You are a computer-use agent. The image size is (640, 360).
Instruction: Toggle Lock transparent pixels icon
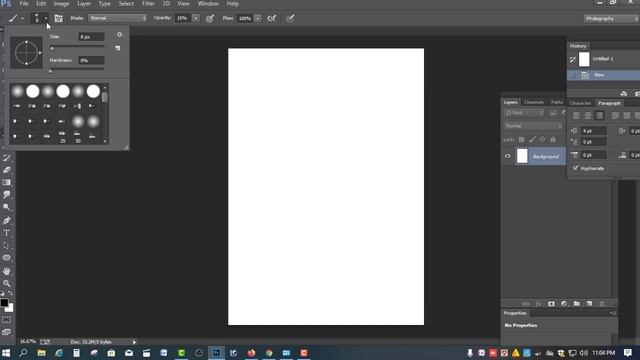click(x=522, y=140)
